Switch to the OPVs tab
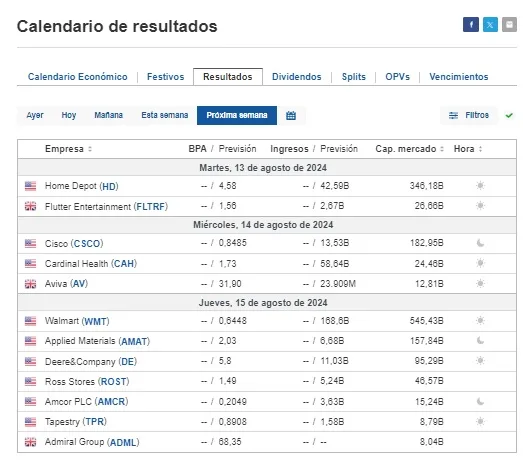Viewport: 523px width, 469px height. [x=398, y=77]
